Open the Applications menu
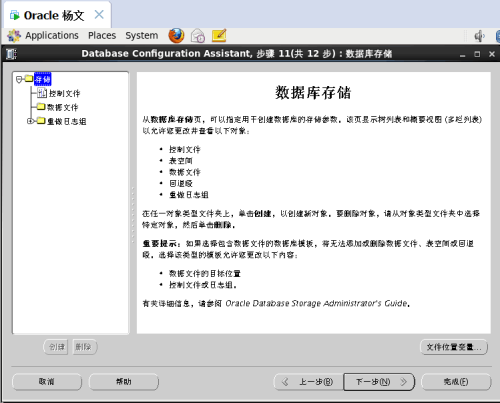 point(52,35)
